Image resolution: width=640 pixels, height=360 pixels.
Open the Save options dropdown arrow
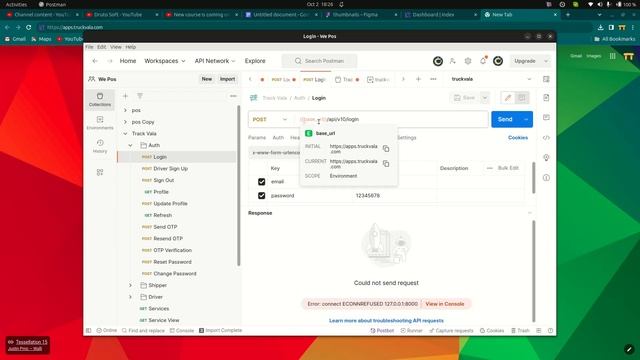point(484,98)
